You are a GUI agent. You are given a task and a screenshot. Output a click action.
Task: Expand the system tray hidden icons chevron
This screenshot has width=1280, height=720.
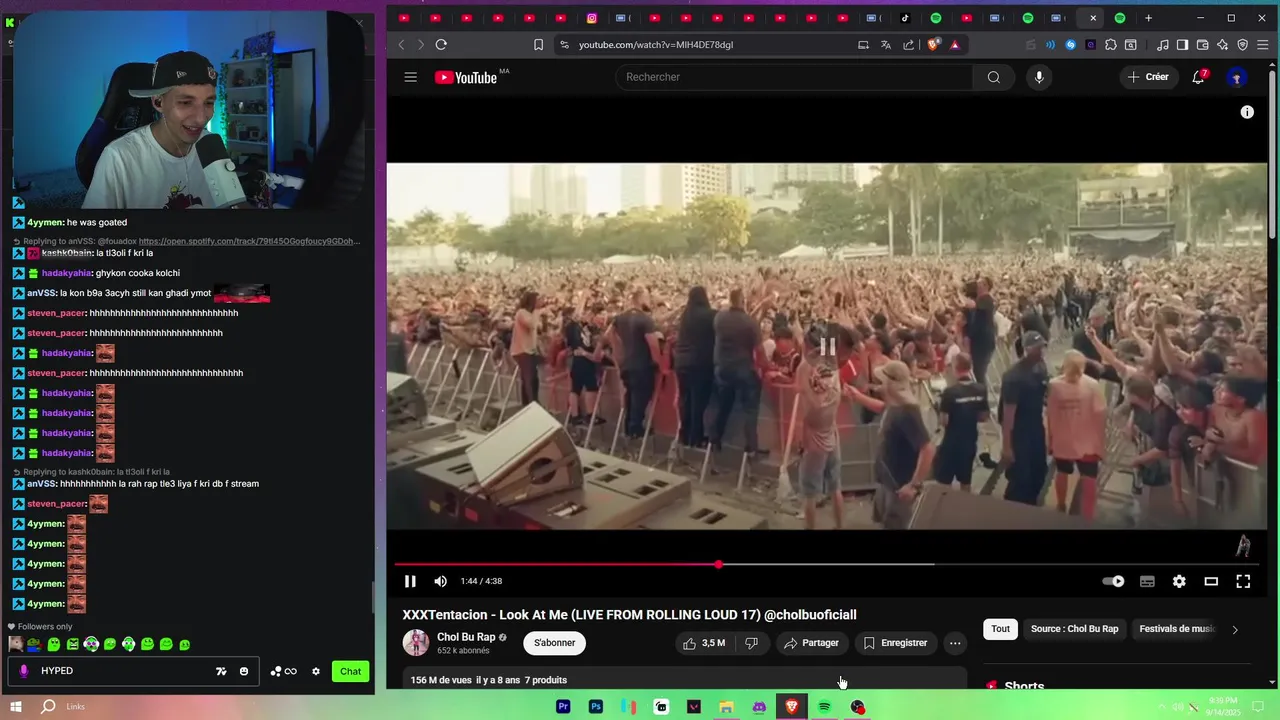coord(1164,707)
